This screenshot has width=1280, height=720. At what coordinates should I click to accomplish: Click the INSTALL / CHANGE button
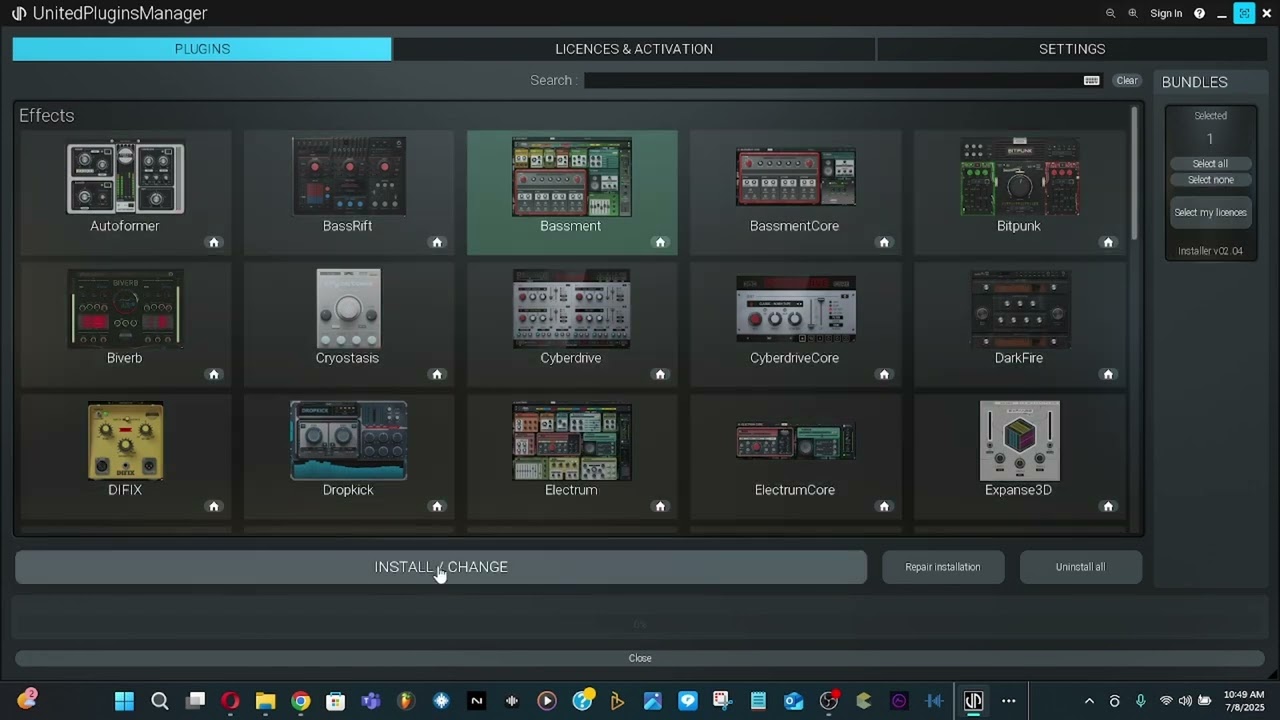[441, 567]
